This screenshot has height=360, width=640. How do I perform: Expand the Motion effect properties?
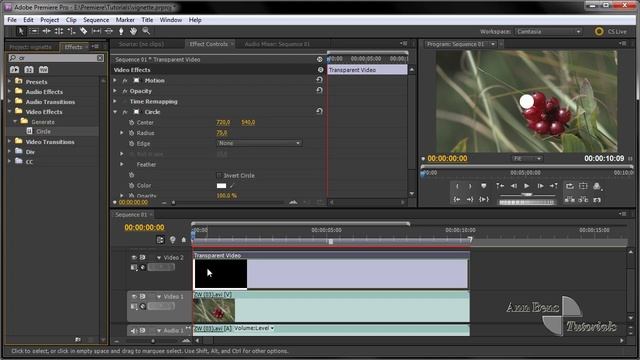[x=116, y=80]
